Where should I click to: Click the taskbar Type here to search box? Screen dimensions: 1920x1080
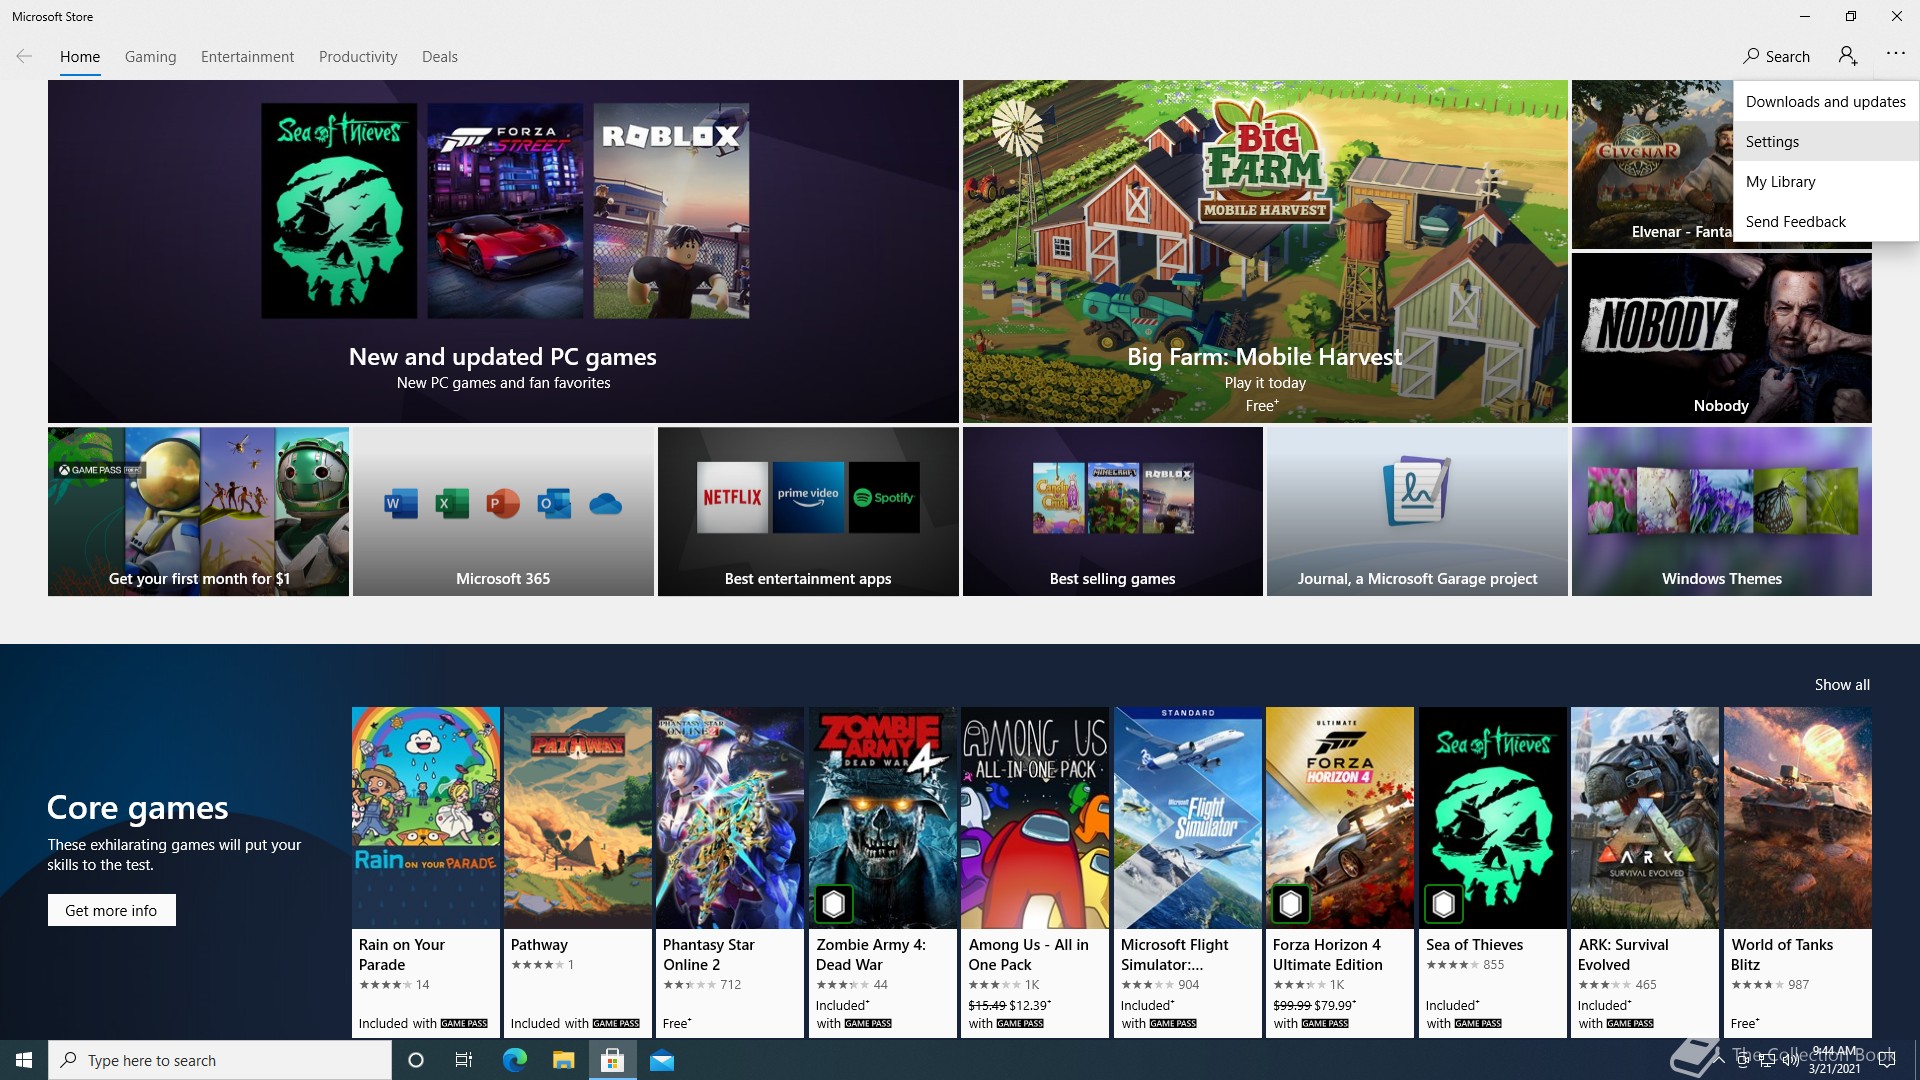(x=220, y=1060)
